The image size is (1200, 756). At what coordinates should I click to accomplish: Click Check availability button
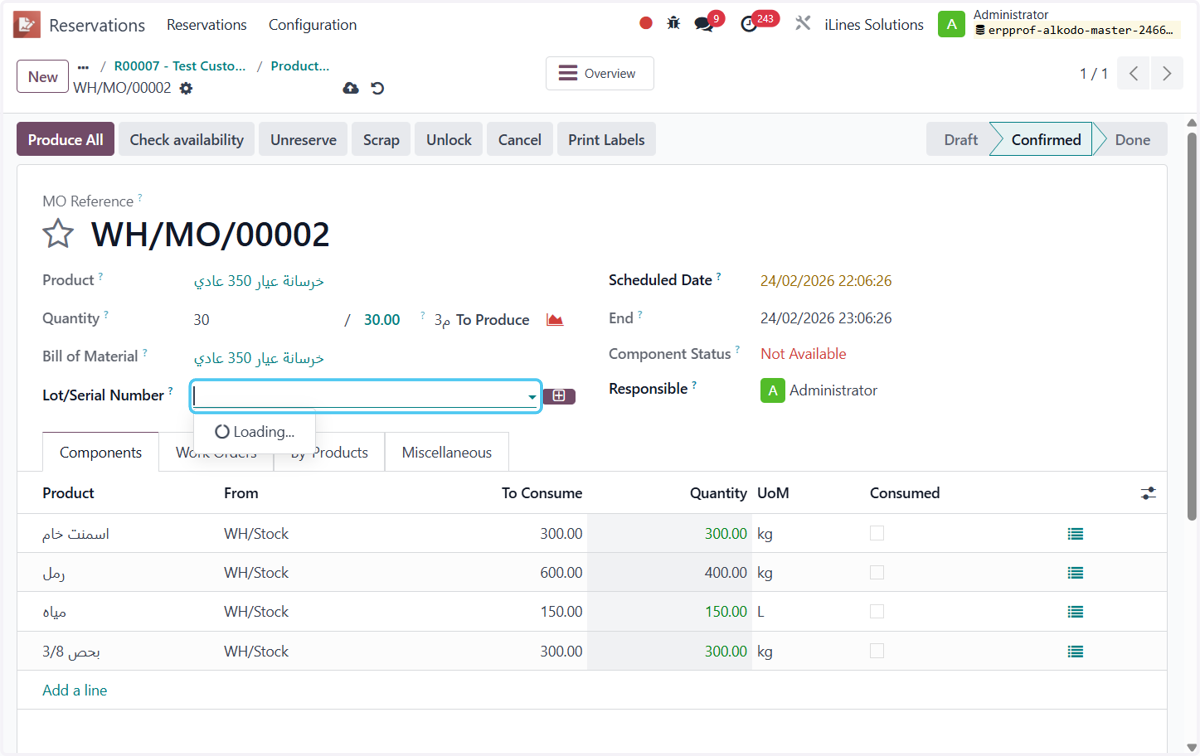pyautogui.click(x=187, y=140)
